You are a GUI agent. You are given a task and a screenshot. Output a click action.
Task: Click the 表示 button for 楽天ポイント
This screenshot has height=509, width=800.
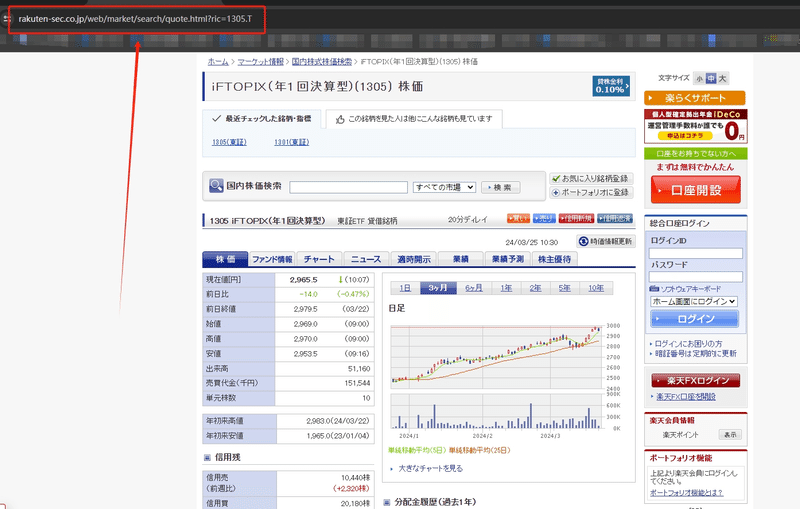pos(730,435)
